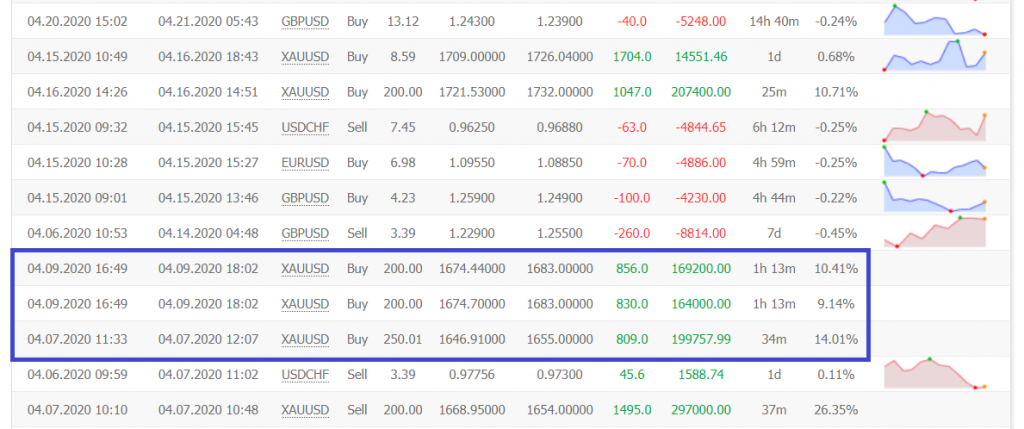Open the EURUSD symbol link
This screenshot has width=1024, height=429.
tap(304, 162)
